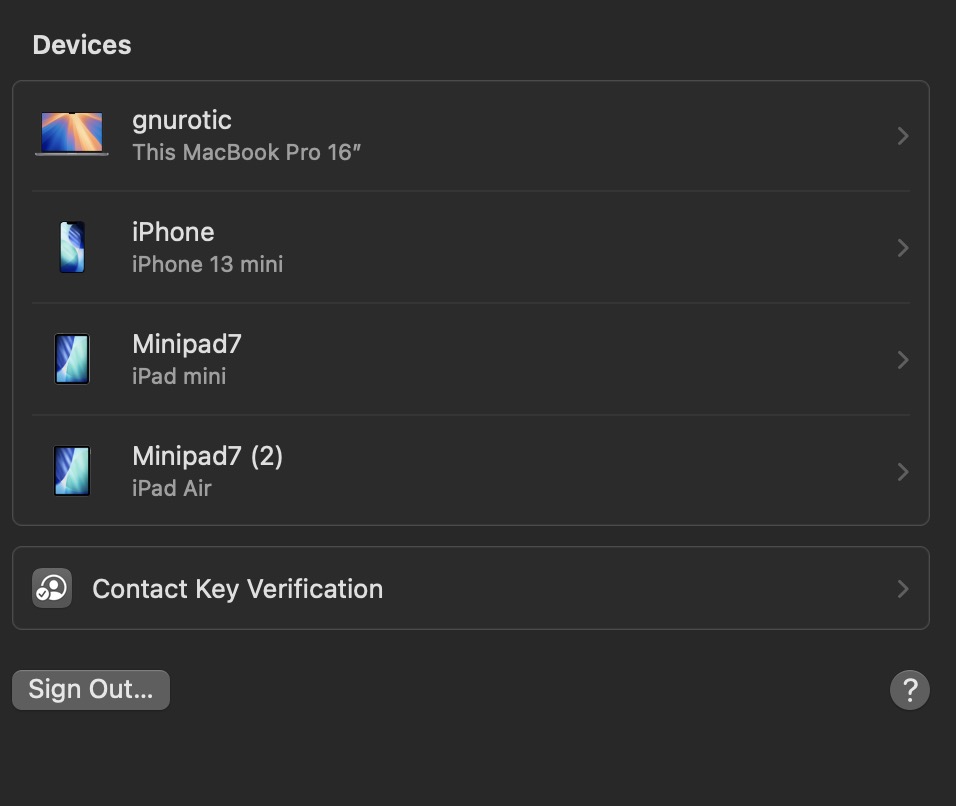The height and width of the screenshot is (806, 956).
Task: Expand the gnurotic row chevron
Action: click(x=902, y=136)
